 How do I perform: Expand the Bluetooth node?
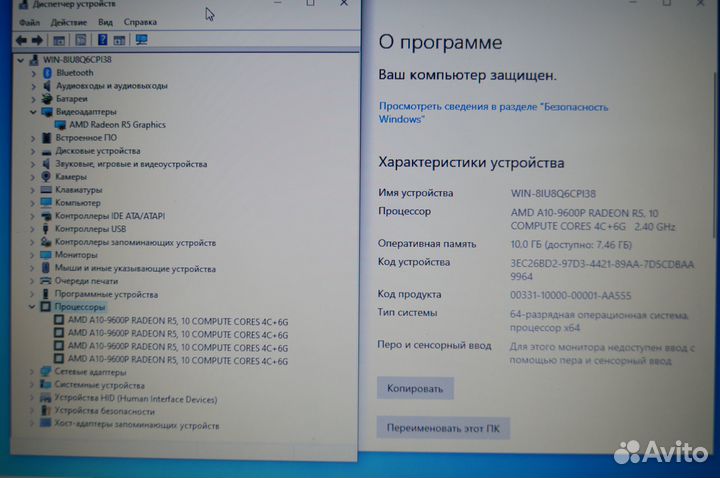click(x=34, y=73)
